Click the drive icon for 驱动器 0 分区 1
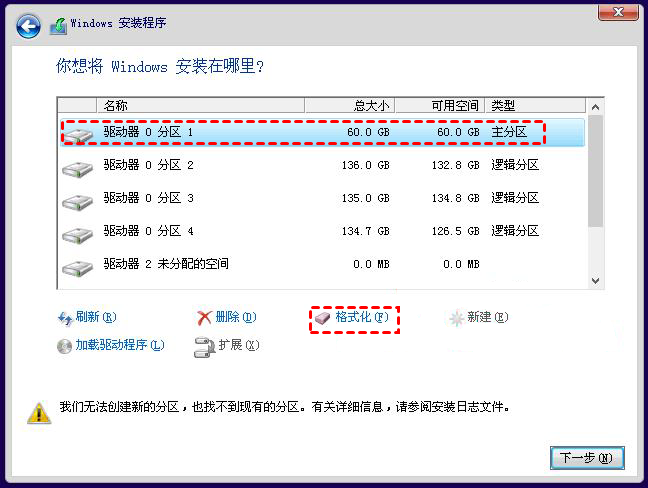Viewport: 648px width, 488px height. (x=77, y=135)
